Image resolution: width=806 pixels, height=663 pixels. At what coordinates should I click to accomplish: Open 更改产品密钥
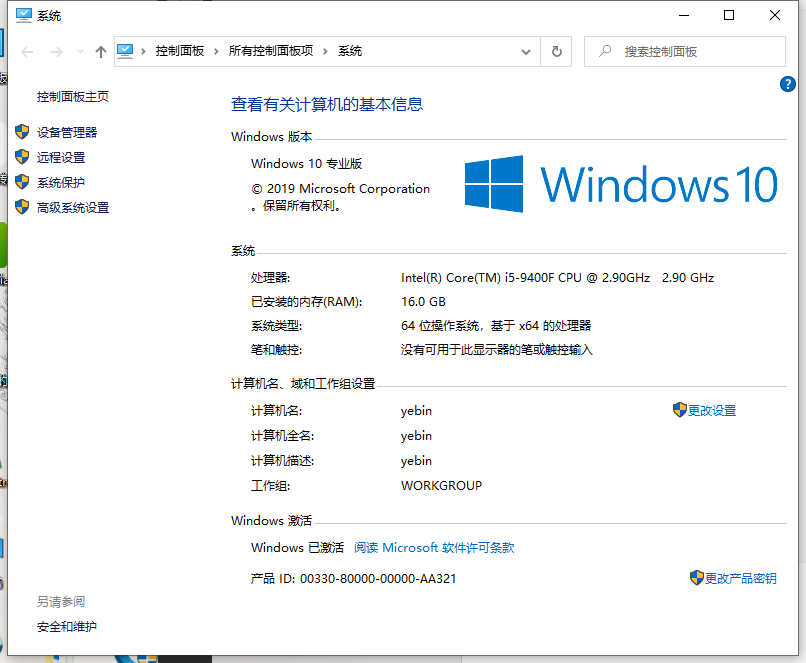741,578
